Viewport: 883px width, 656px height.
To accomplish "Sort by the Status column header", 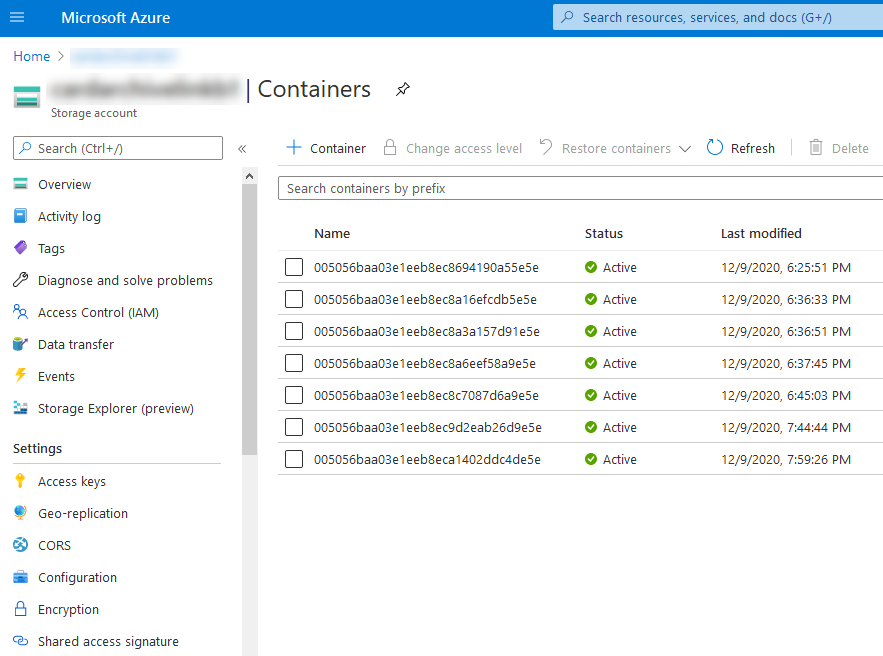I will pyautogui.click(x=604, y=233).
